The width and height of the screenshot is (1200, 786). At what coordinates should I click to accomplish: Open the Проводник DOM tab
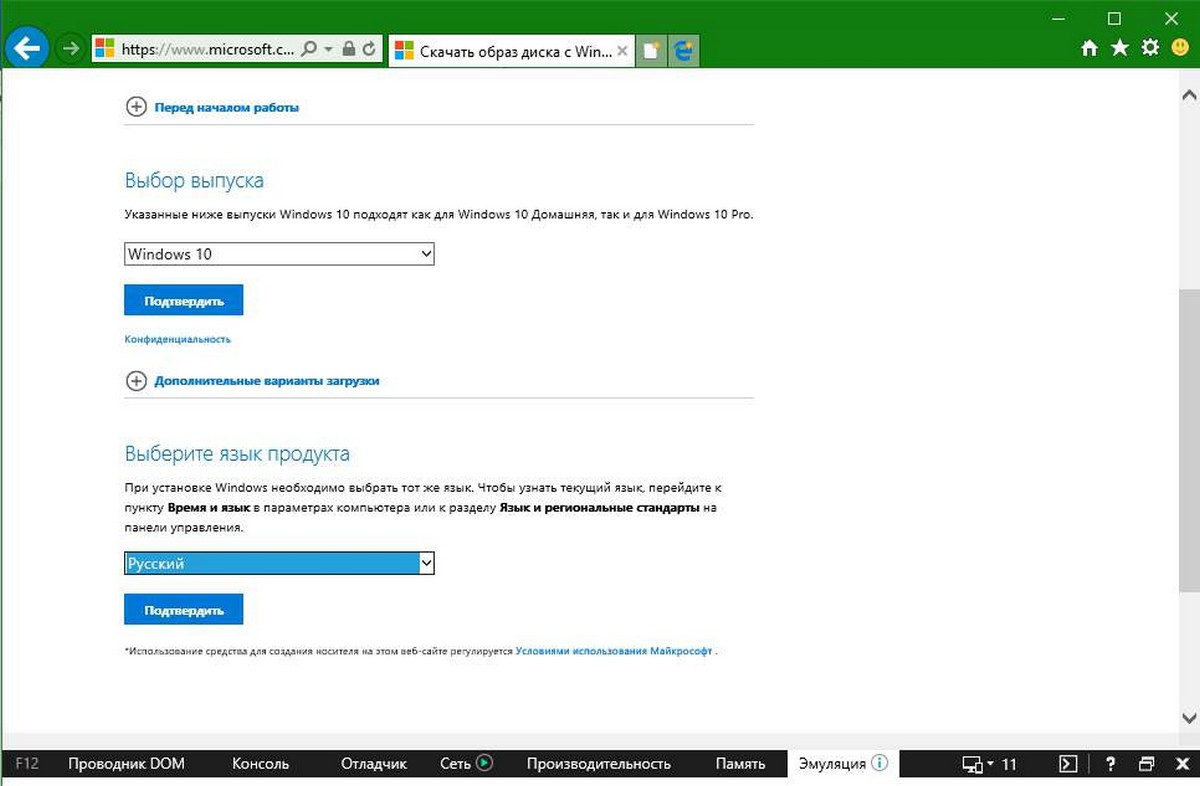126,763
